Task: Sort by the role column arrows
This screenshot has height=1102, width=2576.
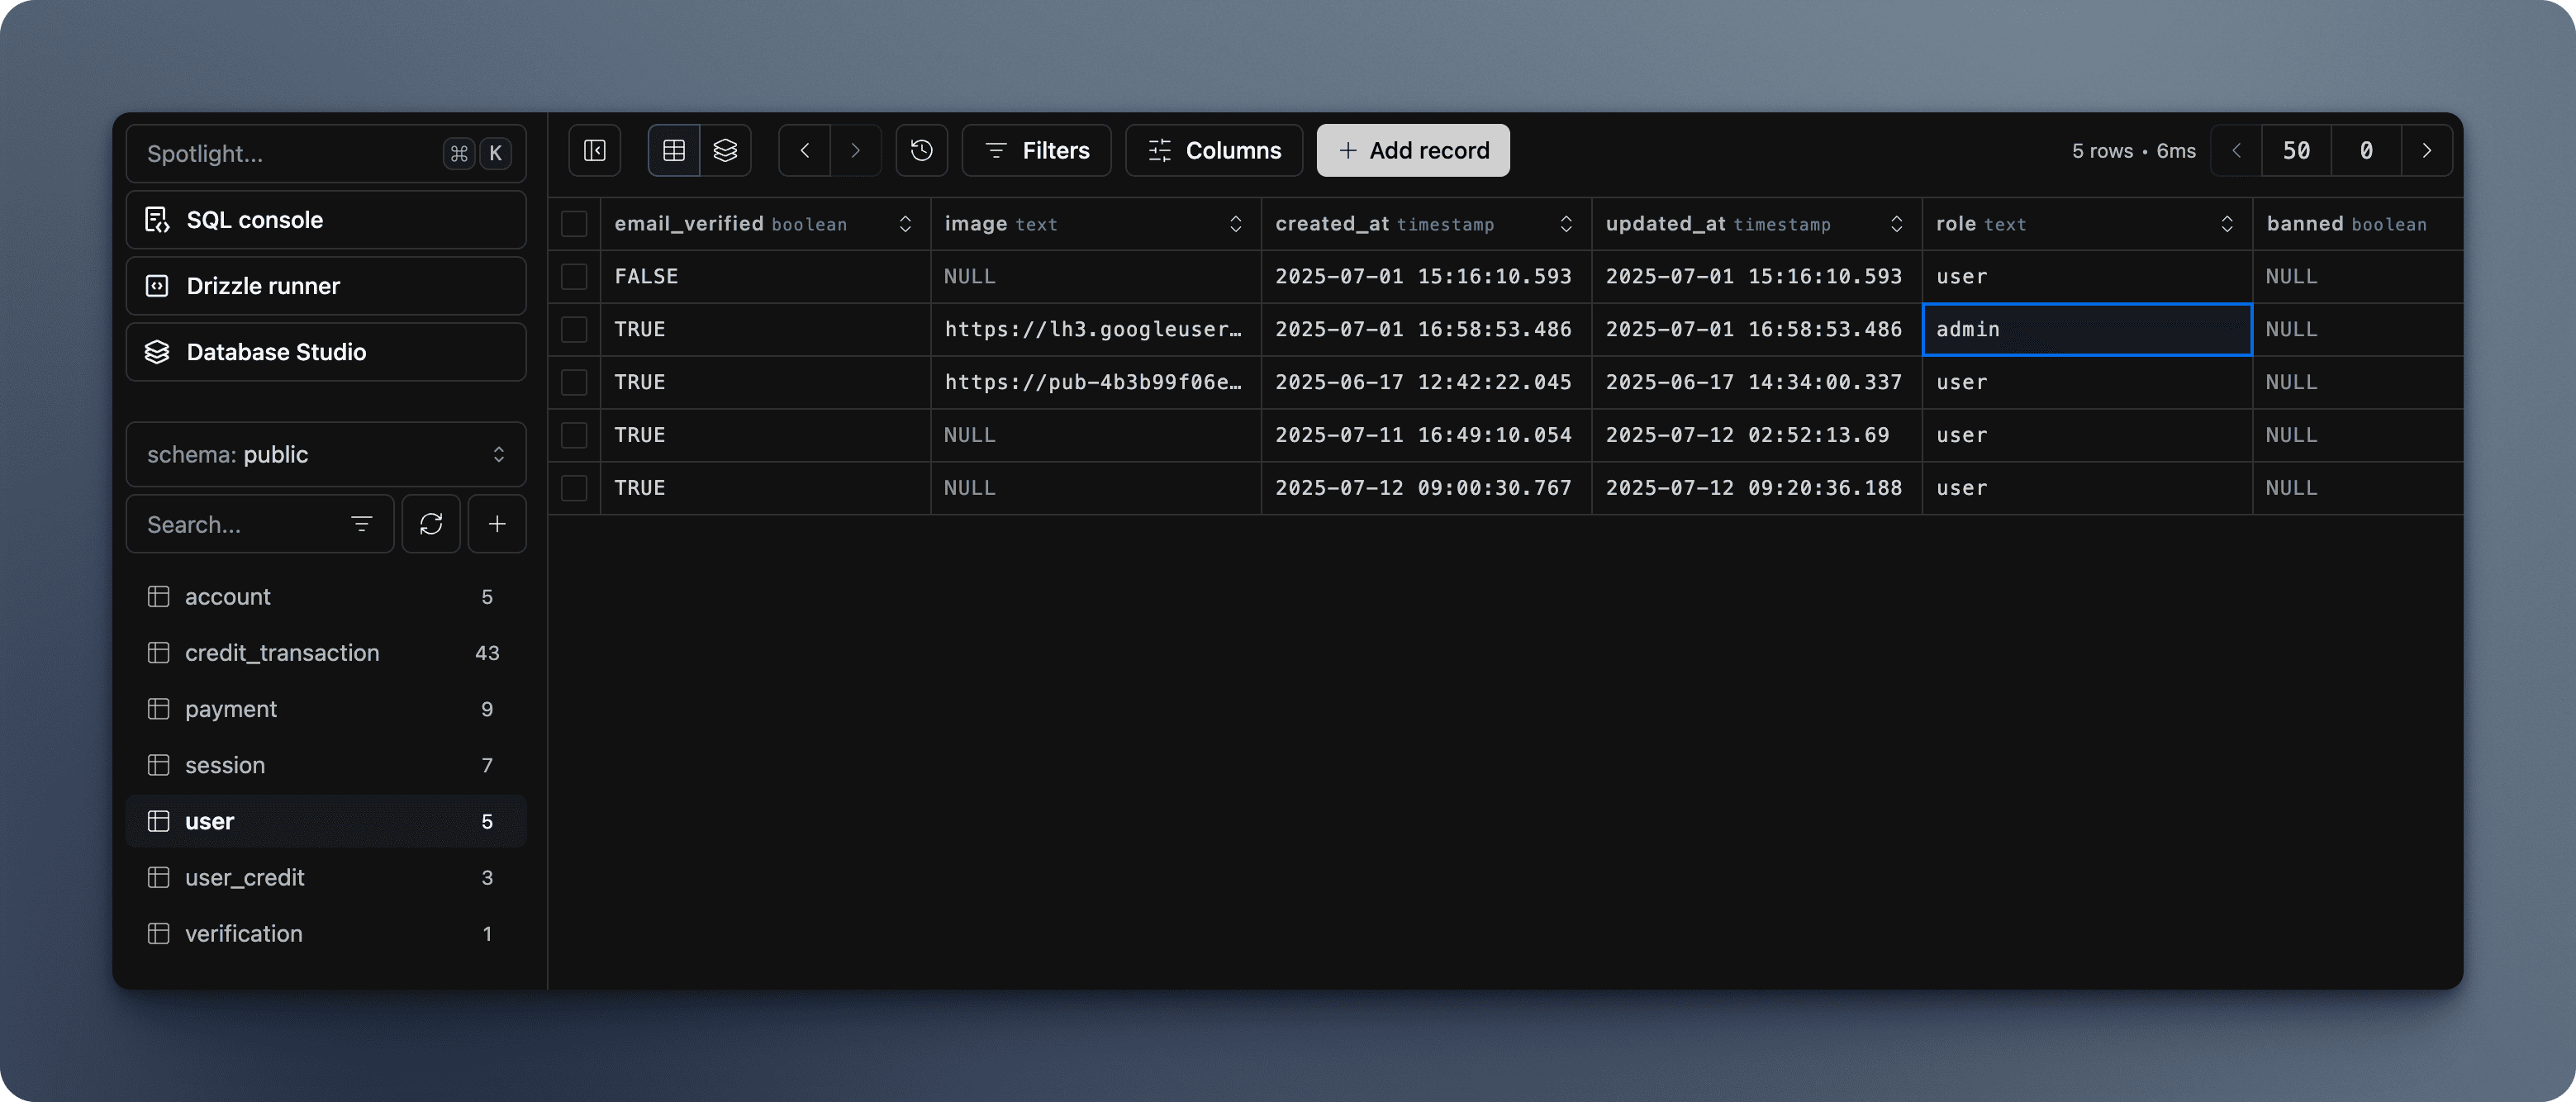Action: [2227, 224]
